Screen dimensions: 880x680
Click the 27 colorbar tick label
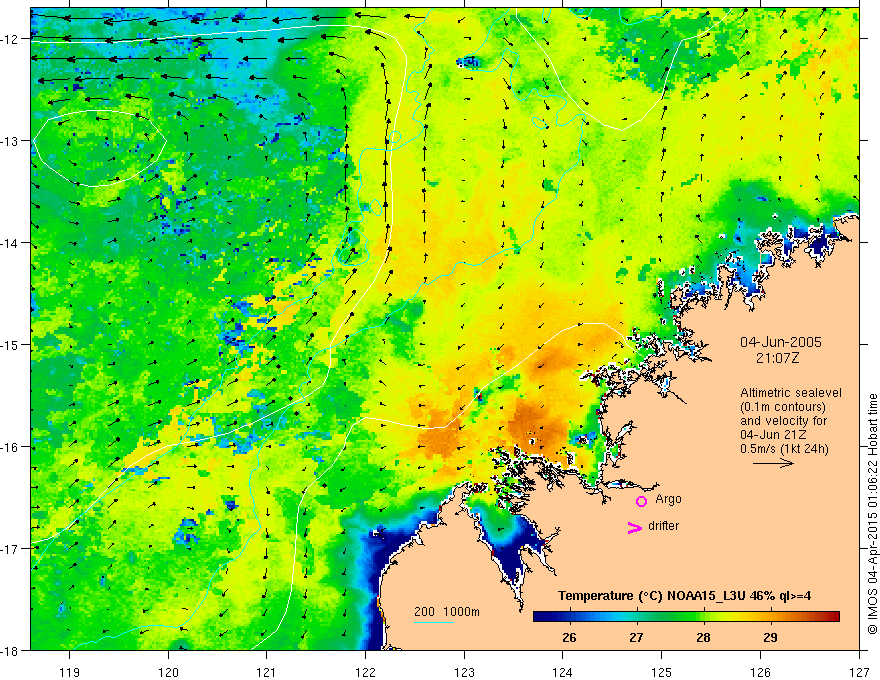(636, 637)
